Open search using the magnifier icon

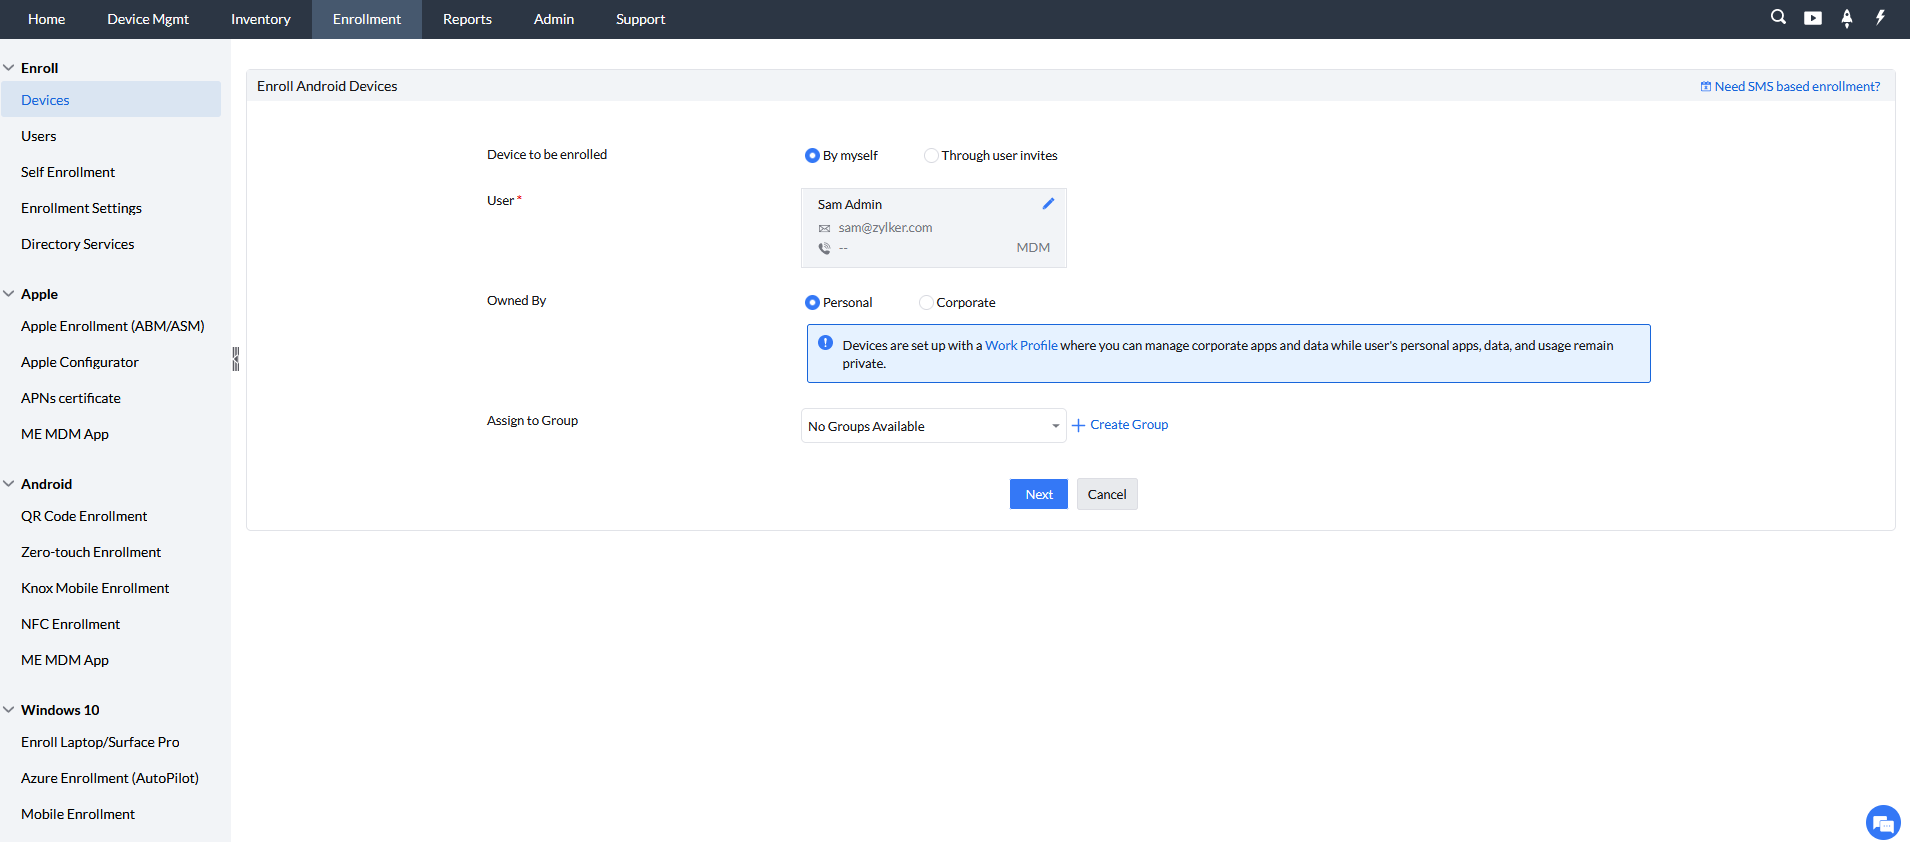tap(1778, 17)
